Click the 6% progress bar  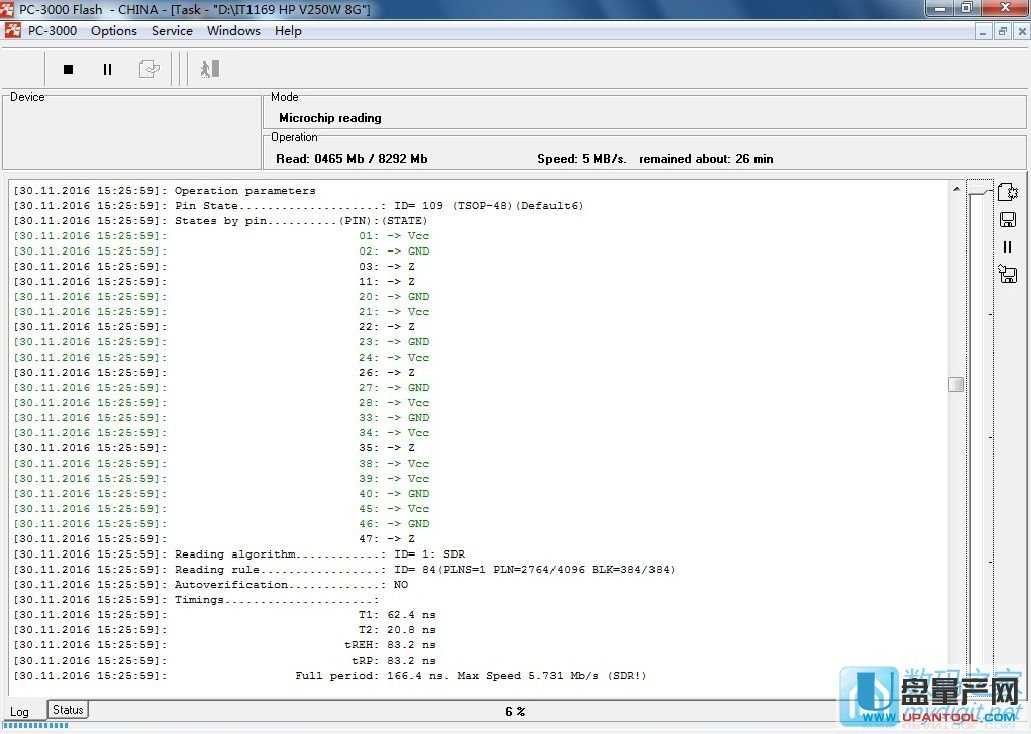coord(512,711)
